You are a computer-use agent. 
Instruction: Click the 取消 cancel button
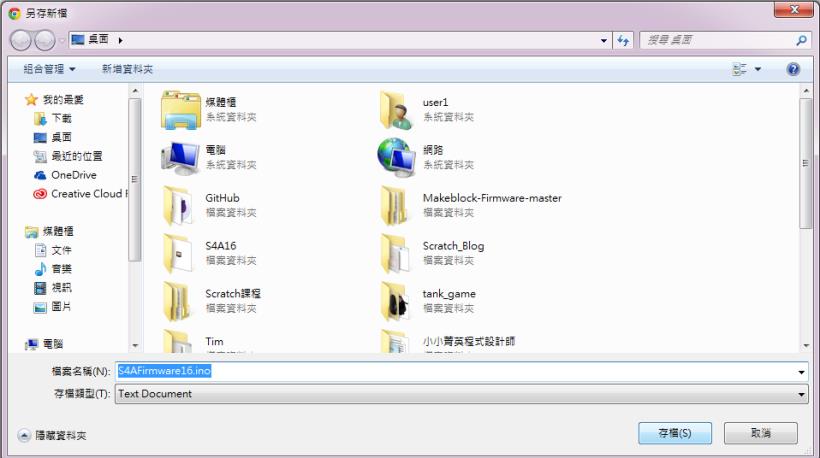click(x=760, y=433)
